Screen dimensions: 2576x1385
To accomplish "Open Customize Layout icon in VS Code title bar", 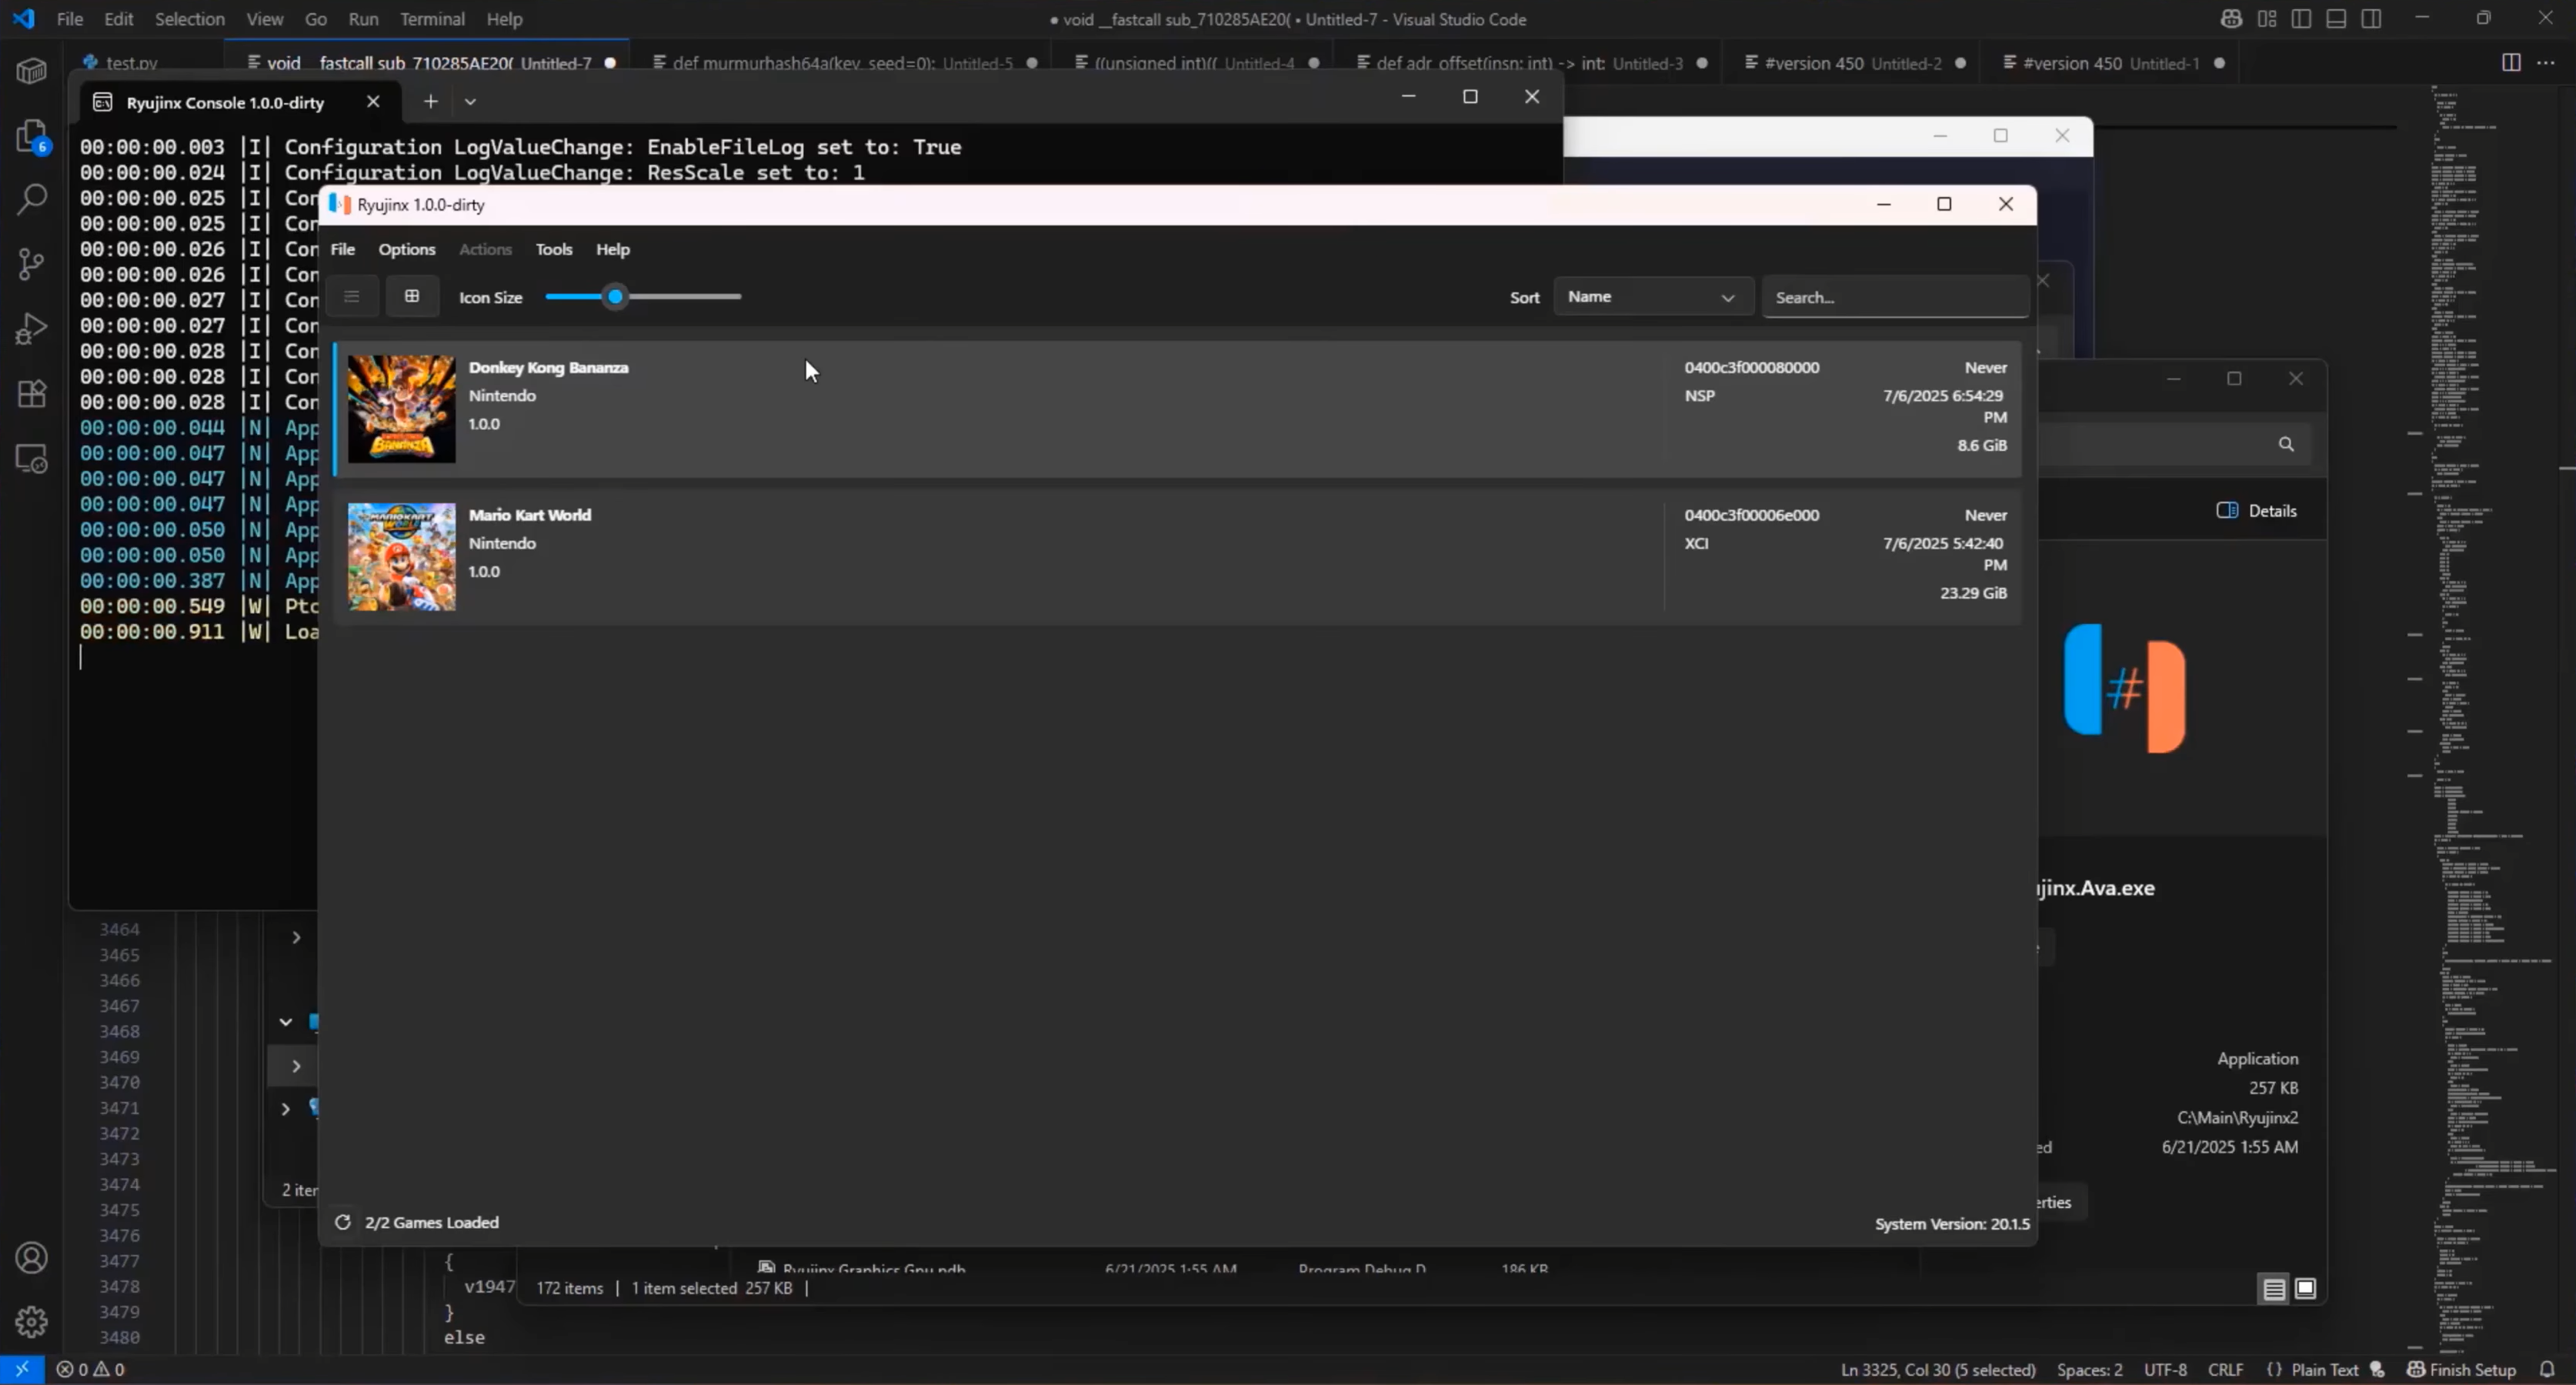I will tap(2267, 19).
